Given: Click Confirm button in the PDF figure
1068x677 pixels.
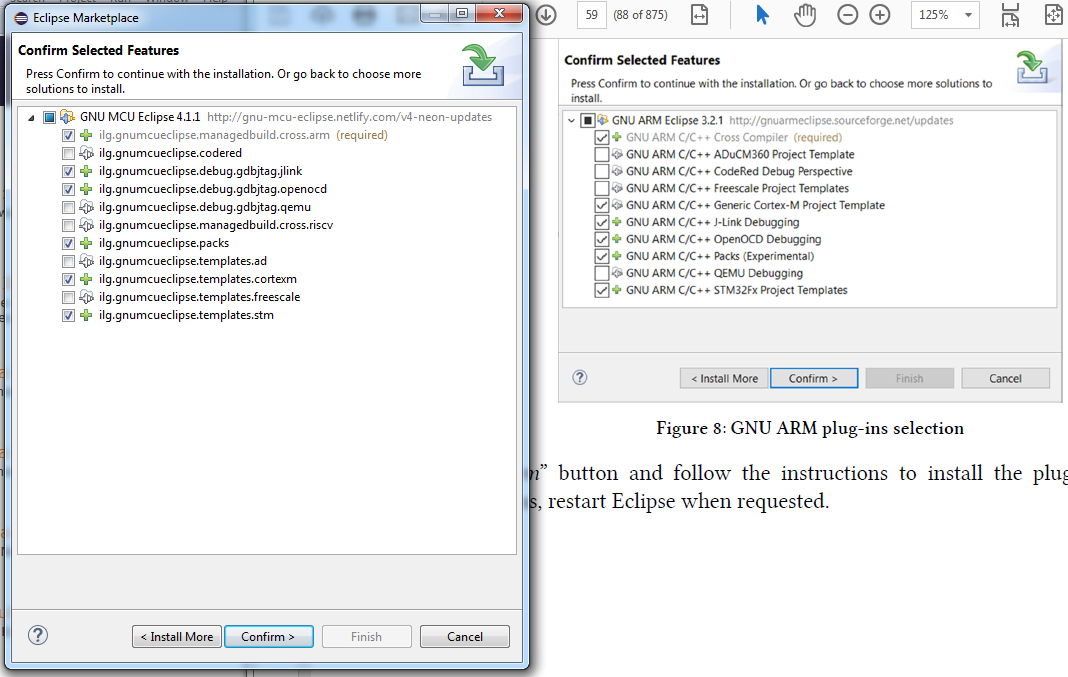Looking at the screenshot, I should (x=814, y=379).
